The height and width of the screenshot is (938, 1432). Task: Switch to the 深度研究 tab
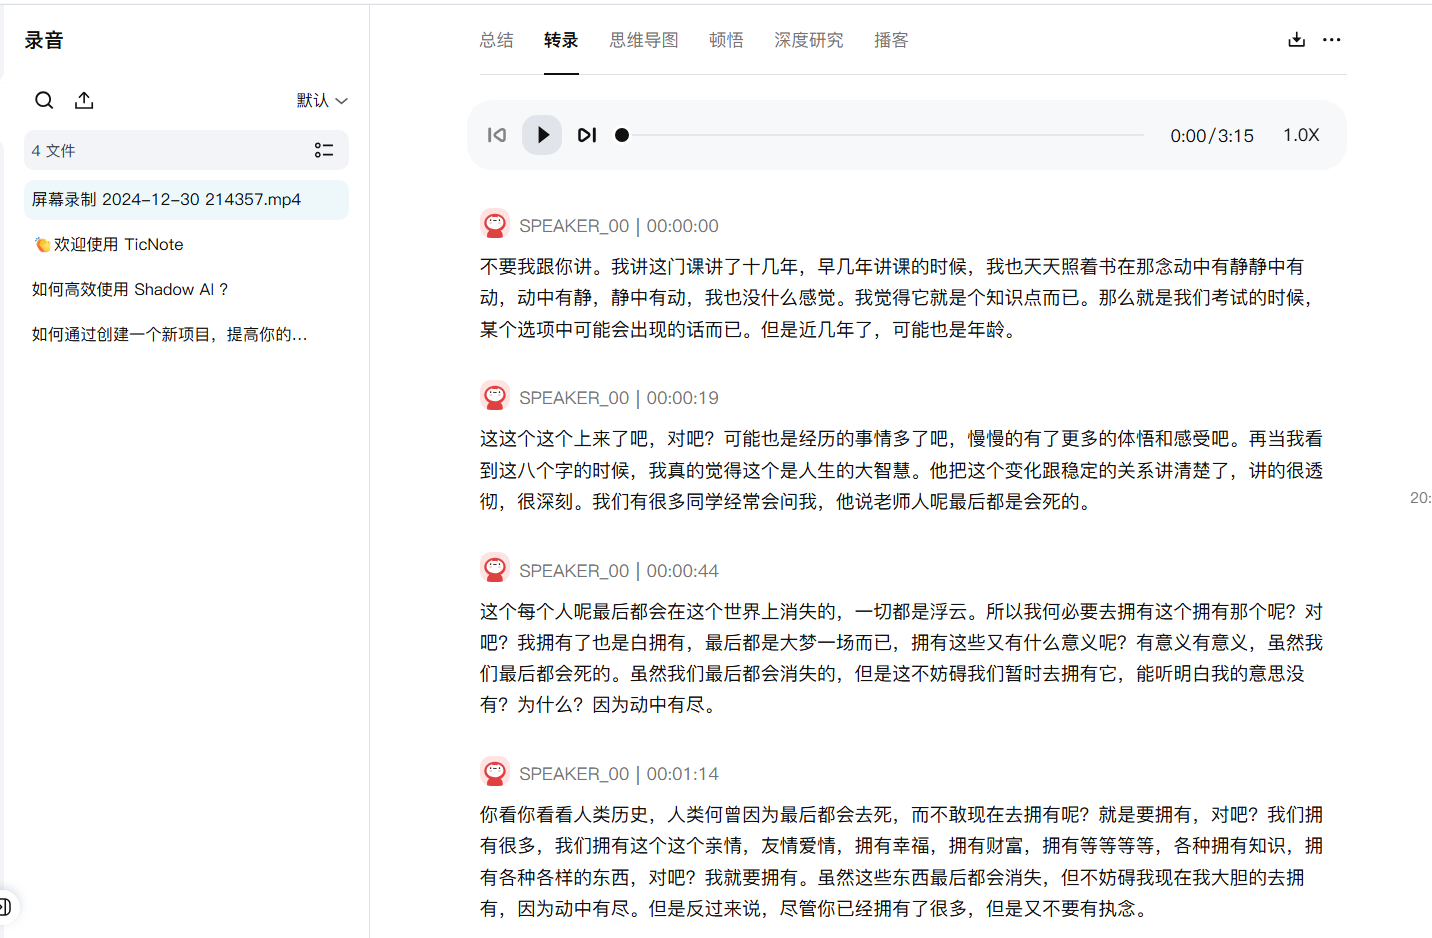tap(809, 40)
